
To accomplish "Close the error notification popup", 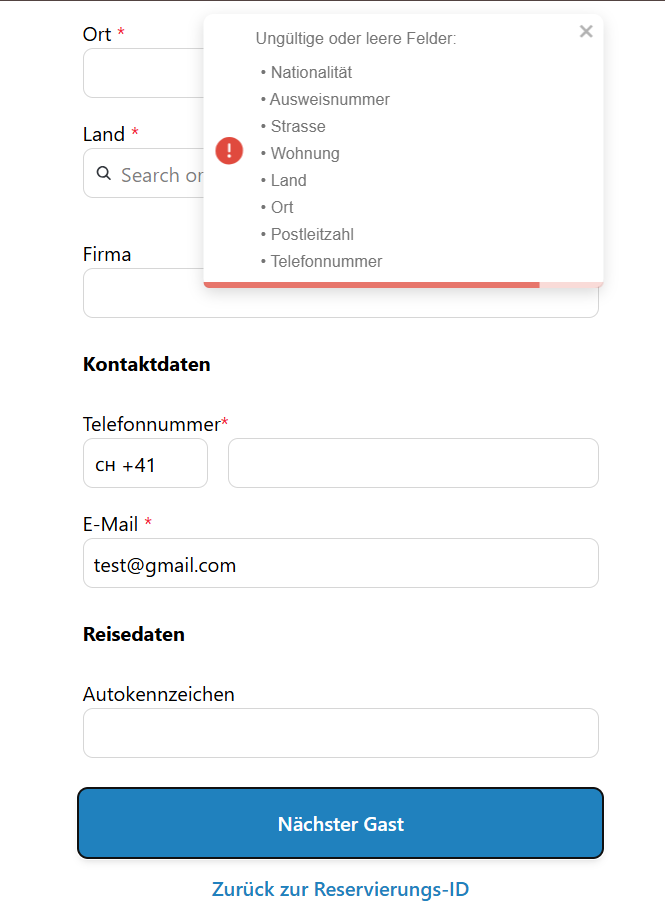I will click(586, 32).
